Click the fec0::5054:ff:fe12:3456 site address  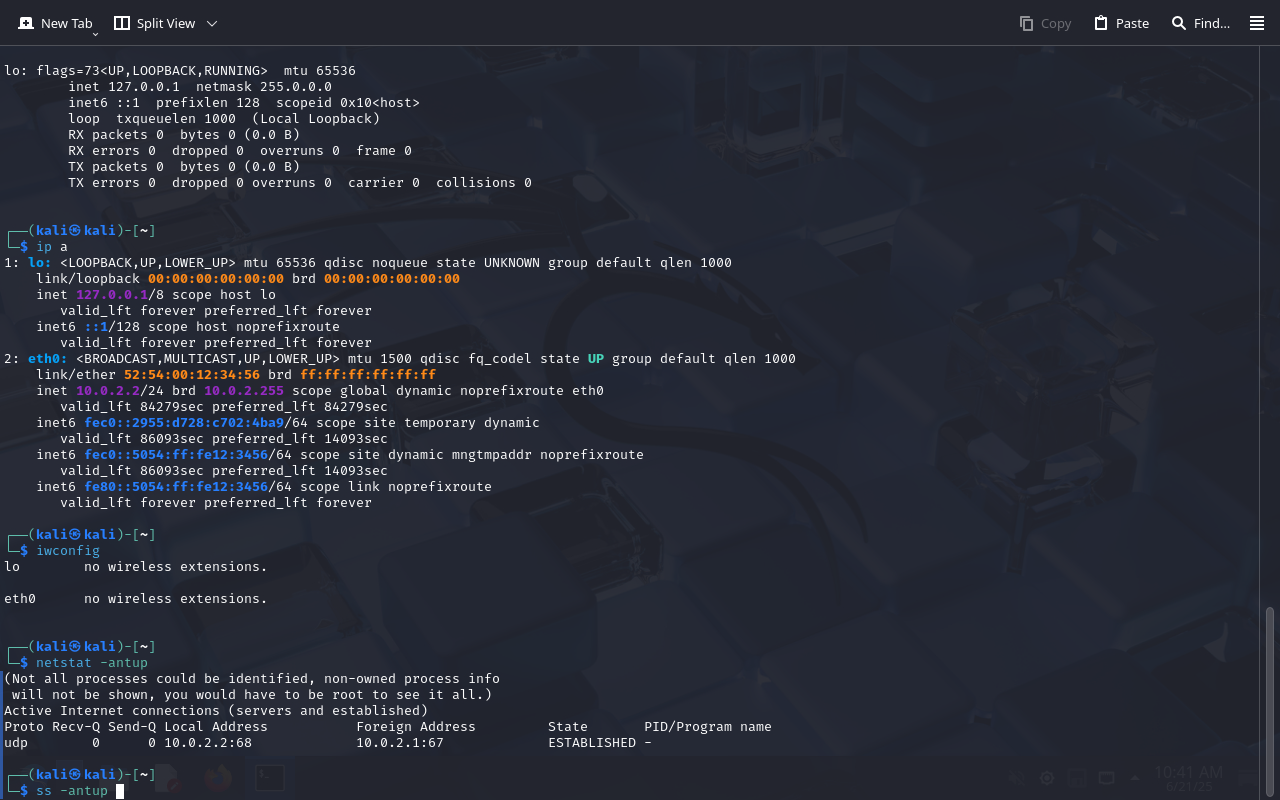tap(176, 455)
